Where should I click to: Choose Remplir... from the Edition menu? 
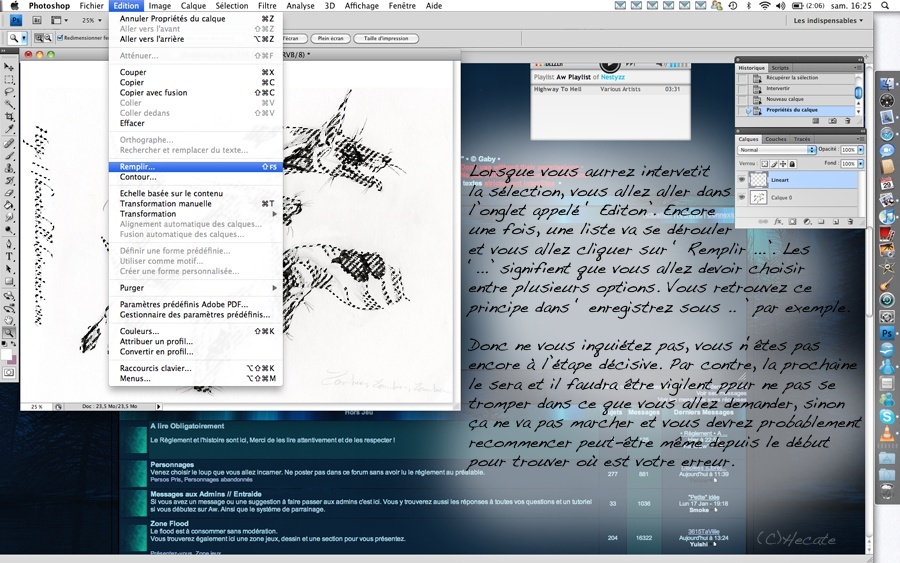click(196, 166)
